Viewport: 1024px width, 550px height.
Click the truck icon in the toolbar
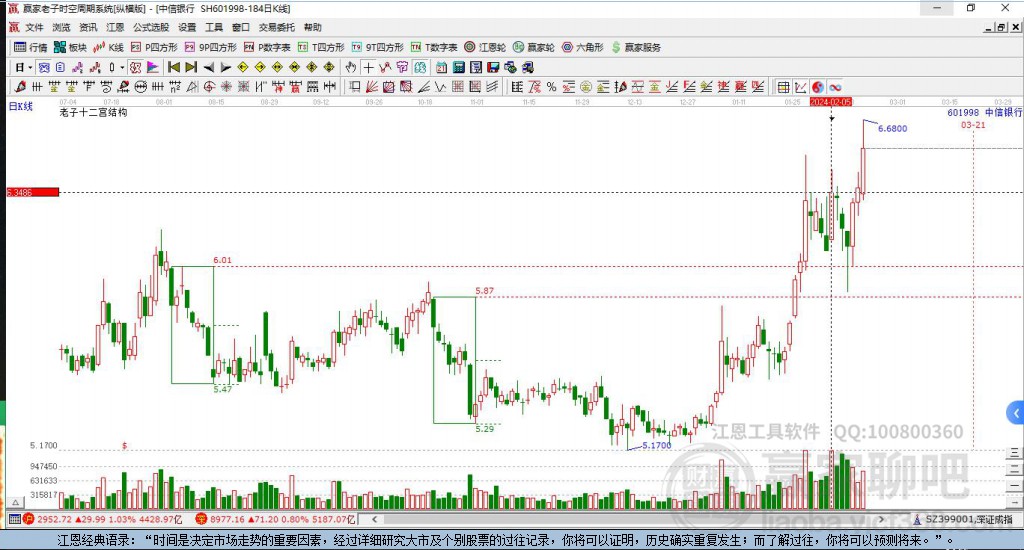click(x=528, y=67)
